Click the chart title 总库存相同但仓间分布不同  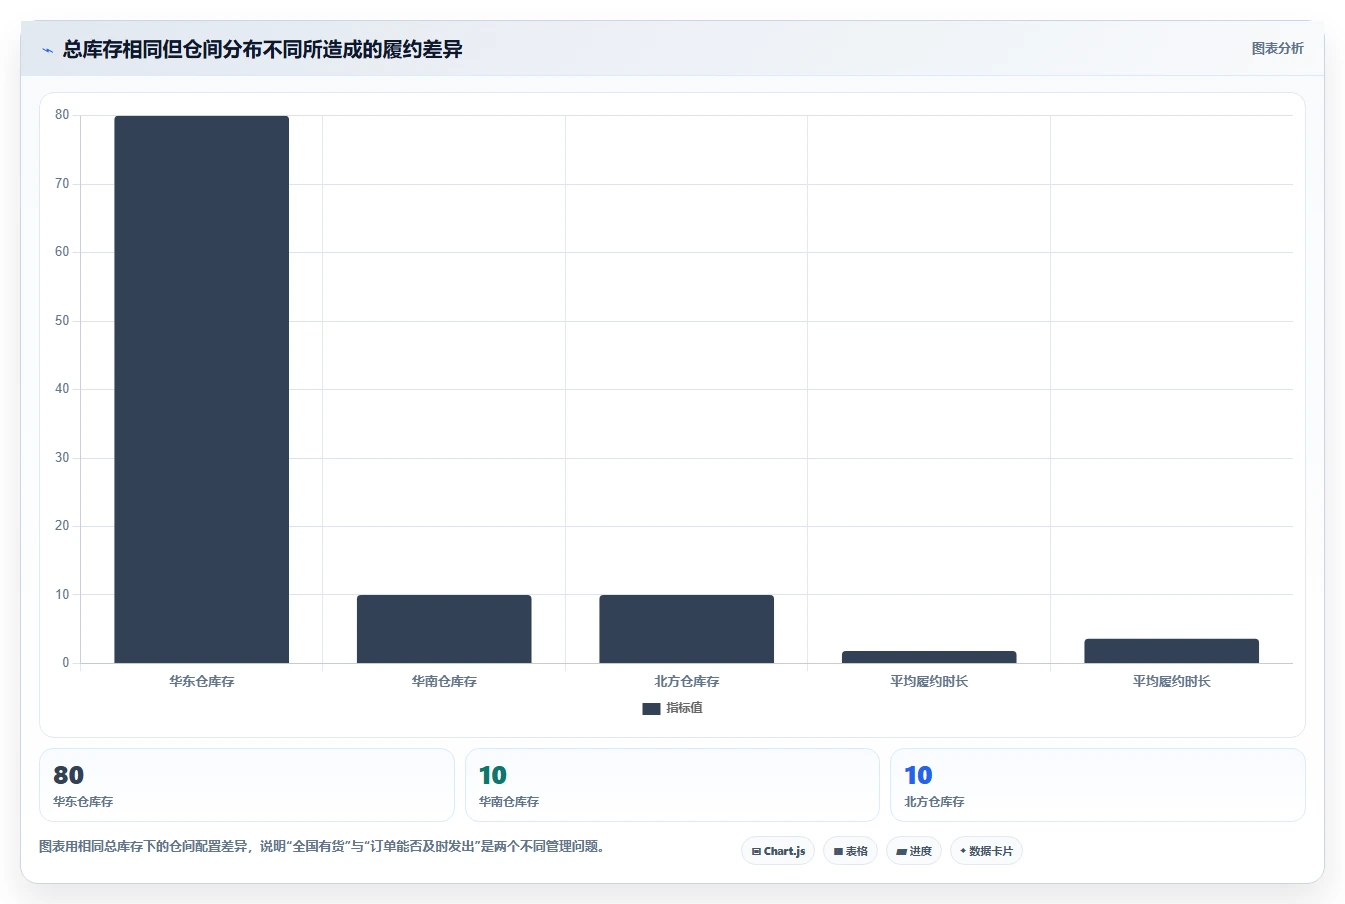[x=262, y=49]
